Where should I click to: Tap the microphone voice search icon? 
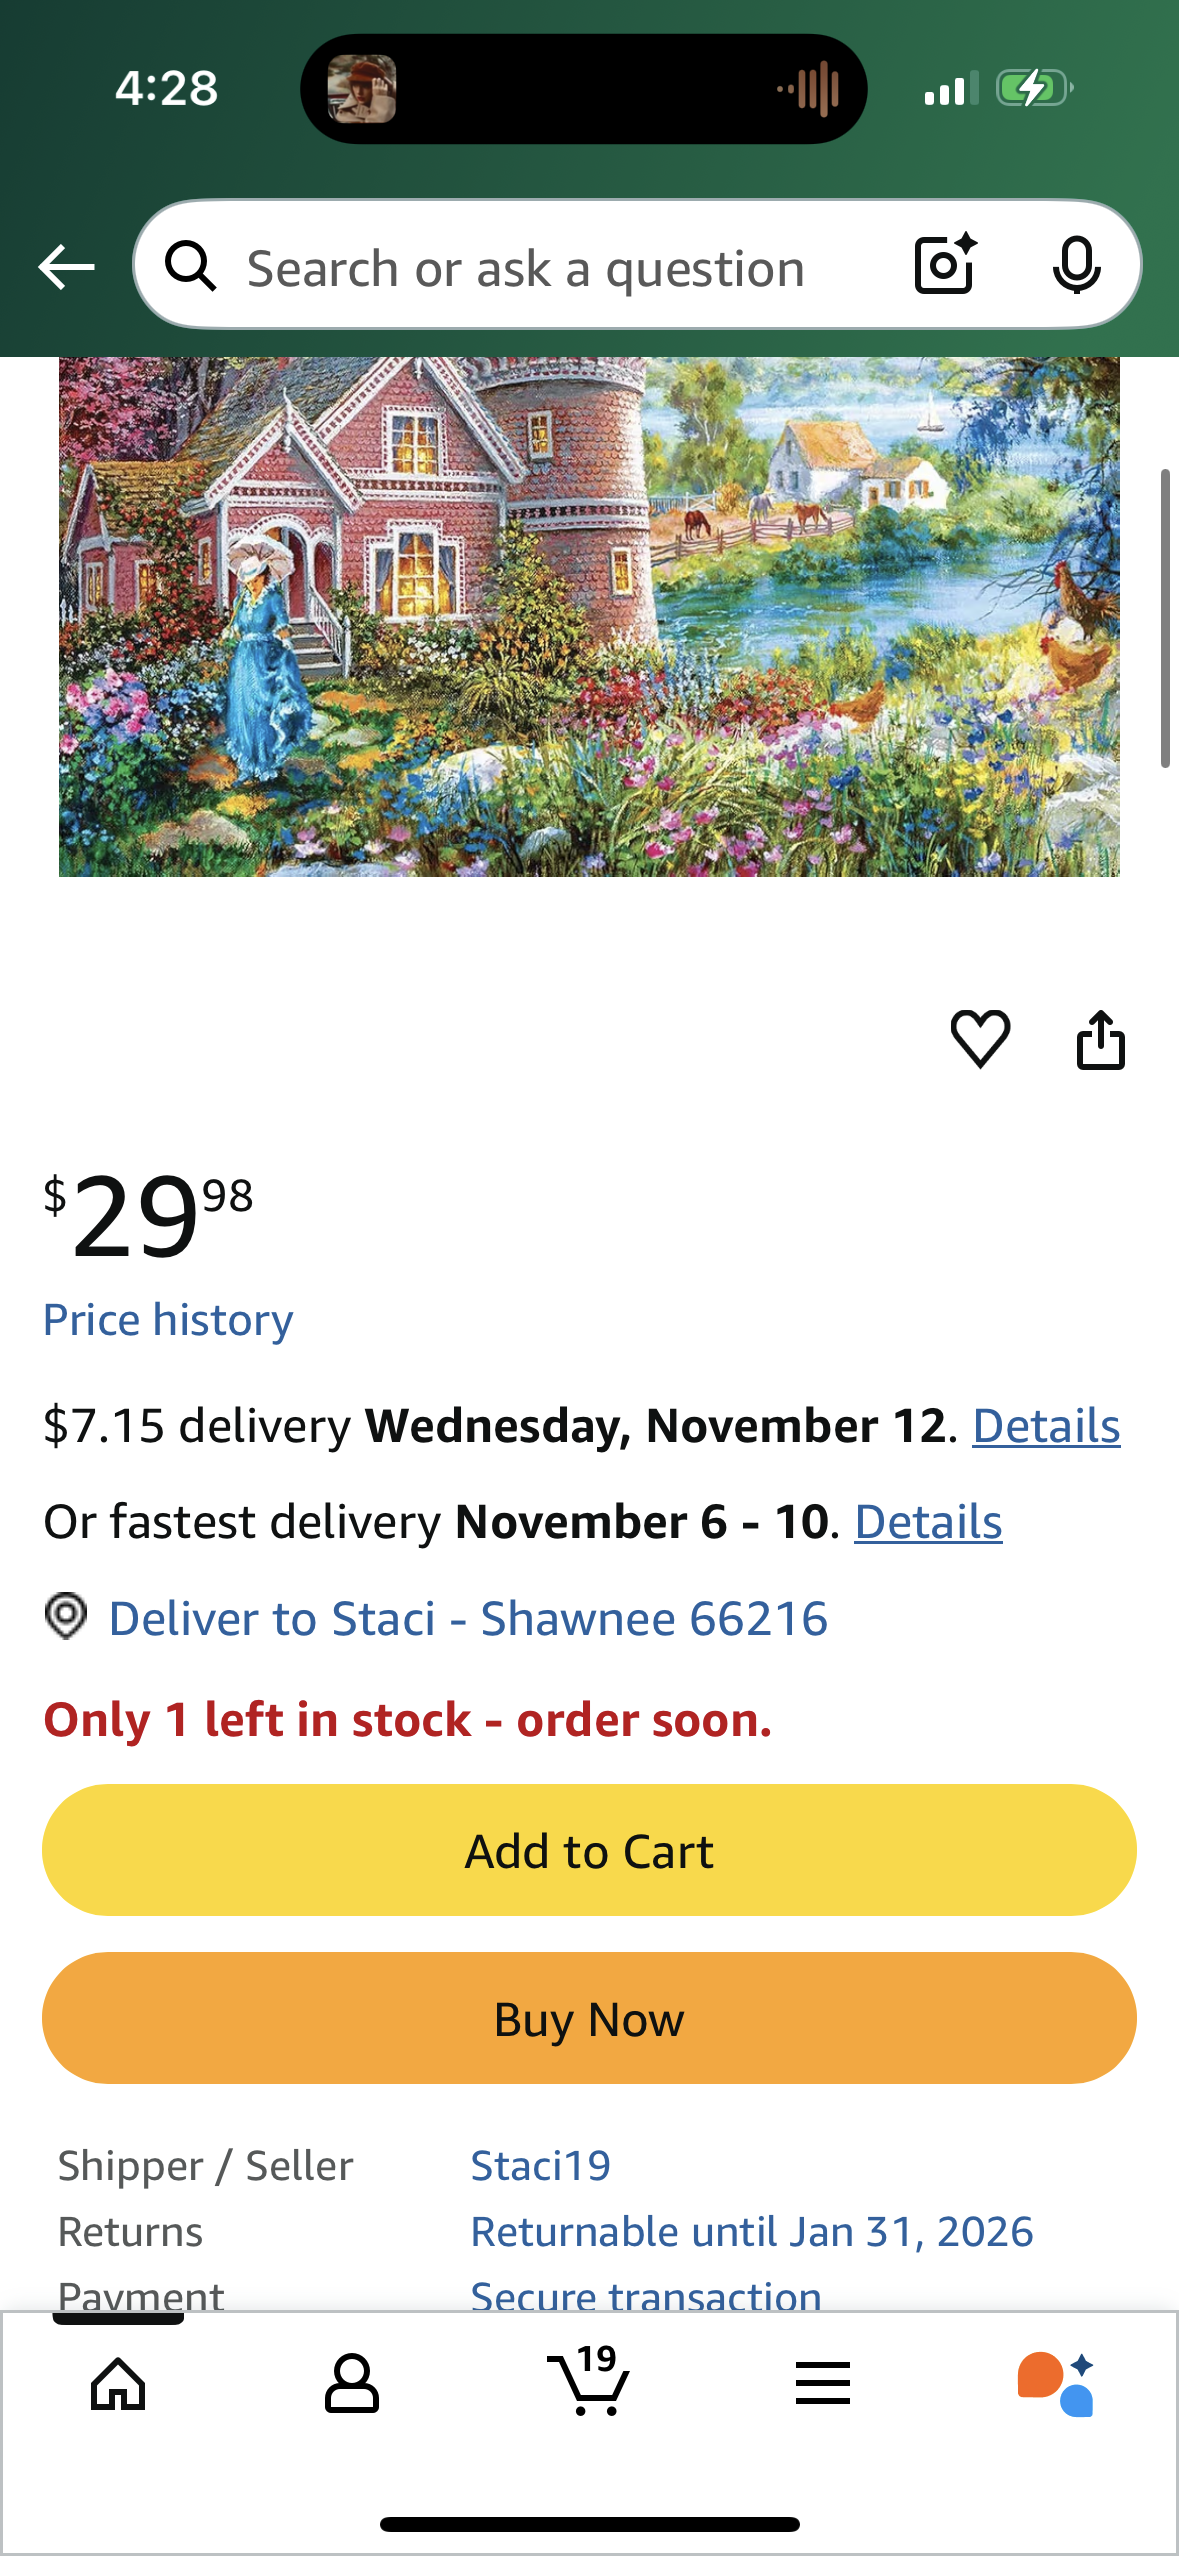[x=1076, y=265]
